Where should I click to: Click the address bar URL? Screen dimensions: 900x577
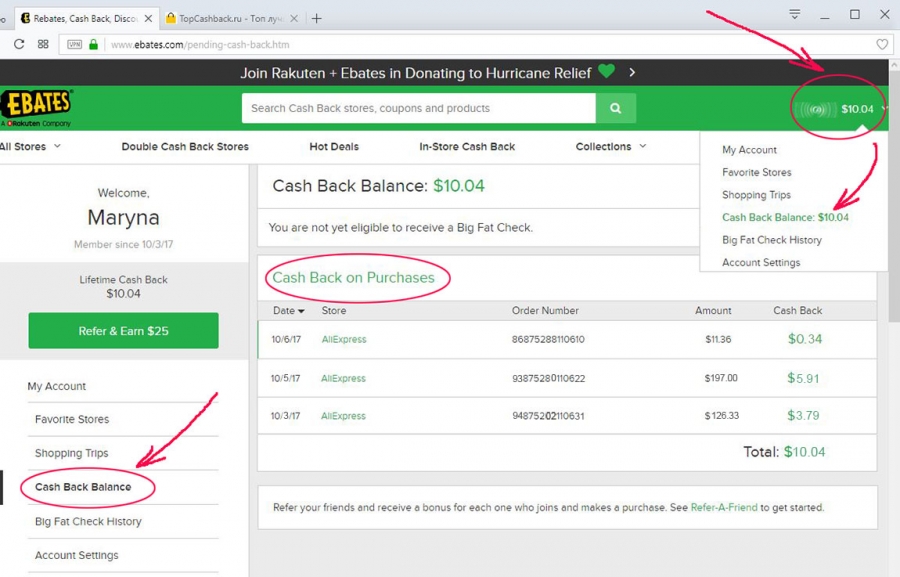click(200, 44)
